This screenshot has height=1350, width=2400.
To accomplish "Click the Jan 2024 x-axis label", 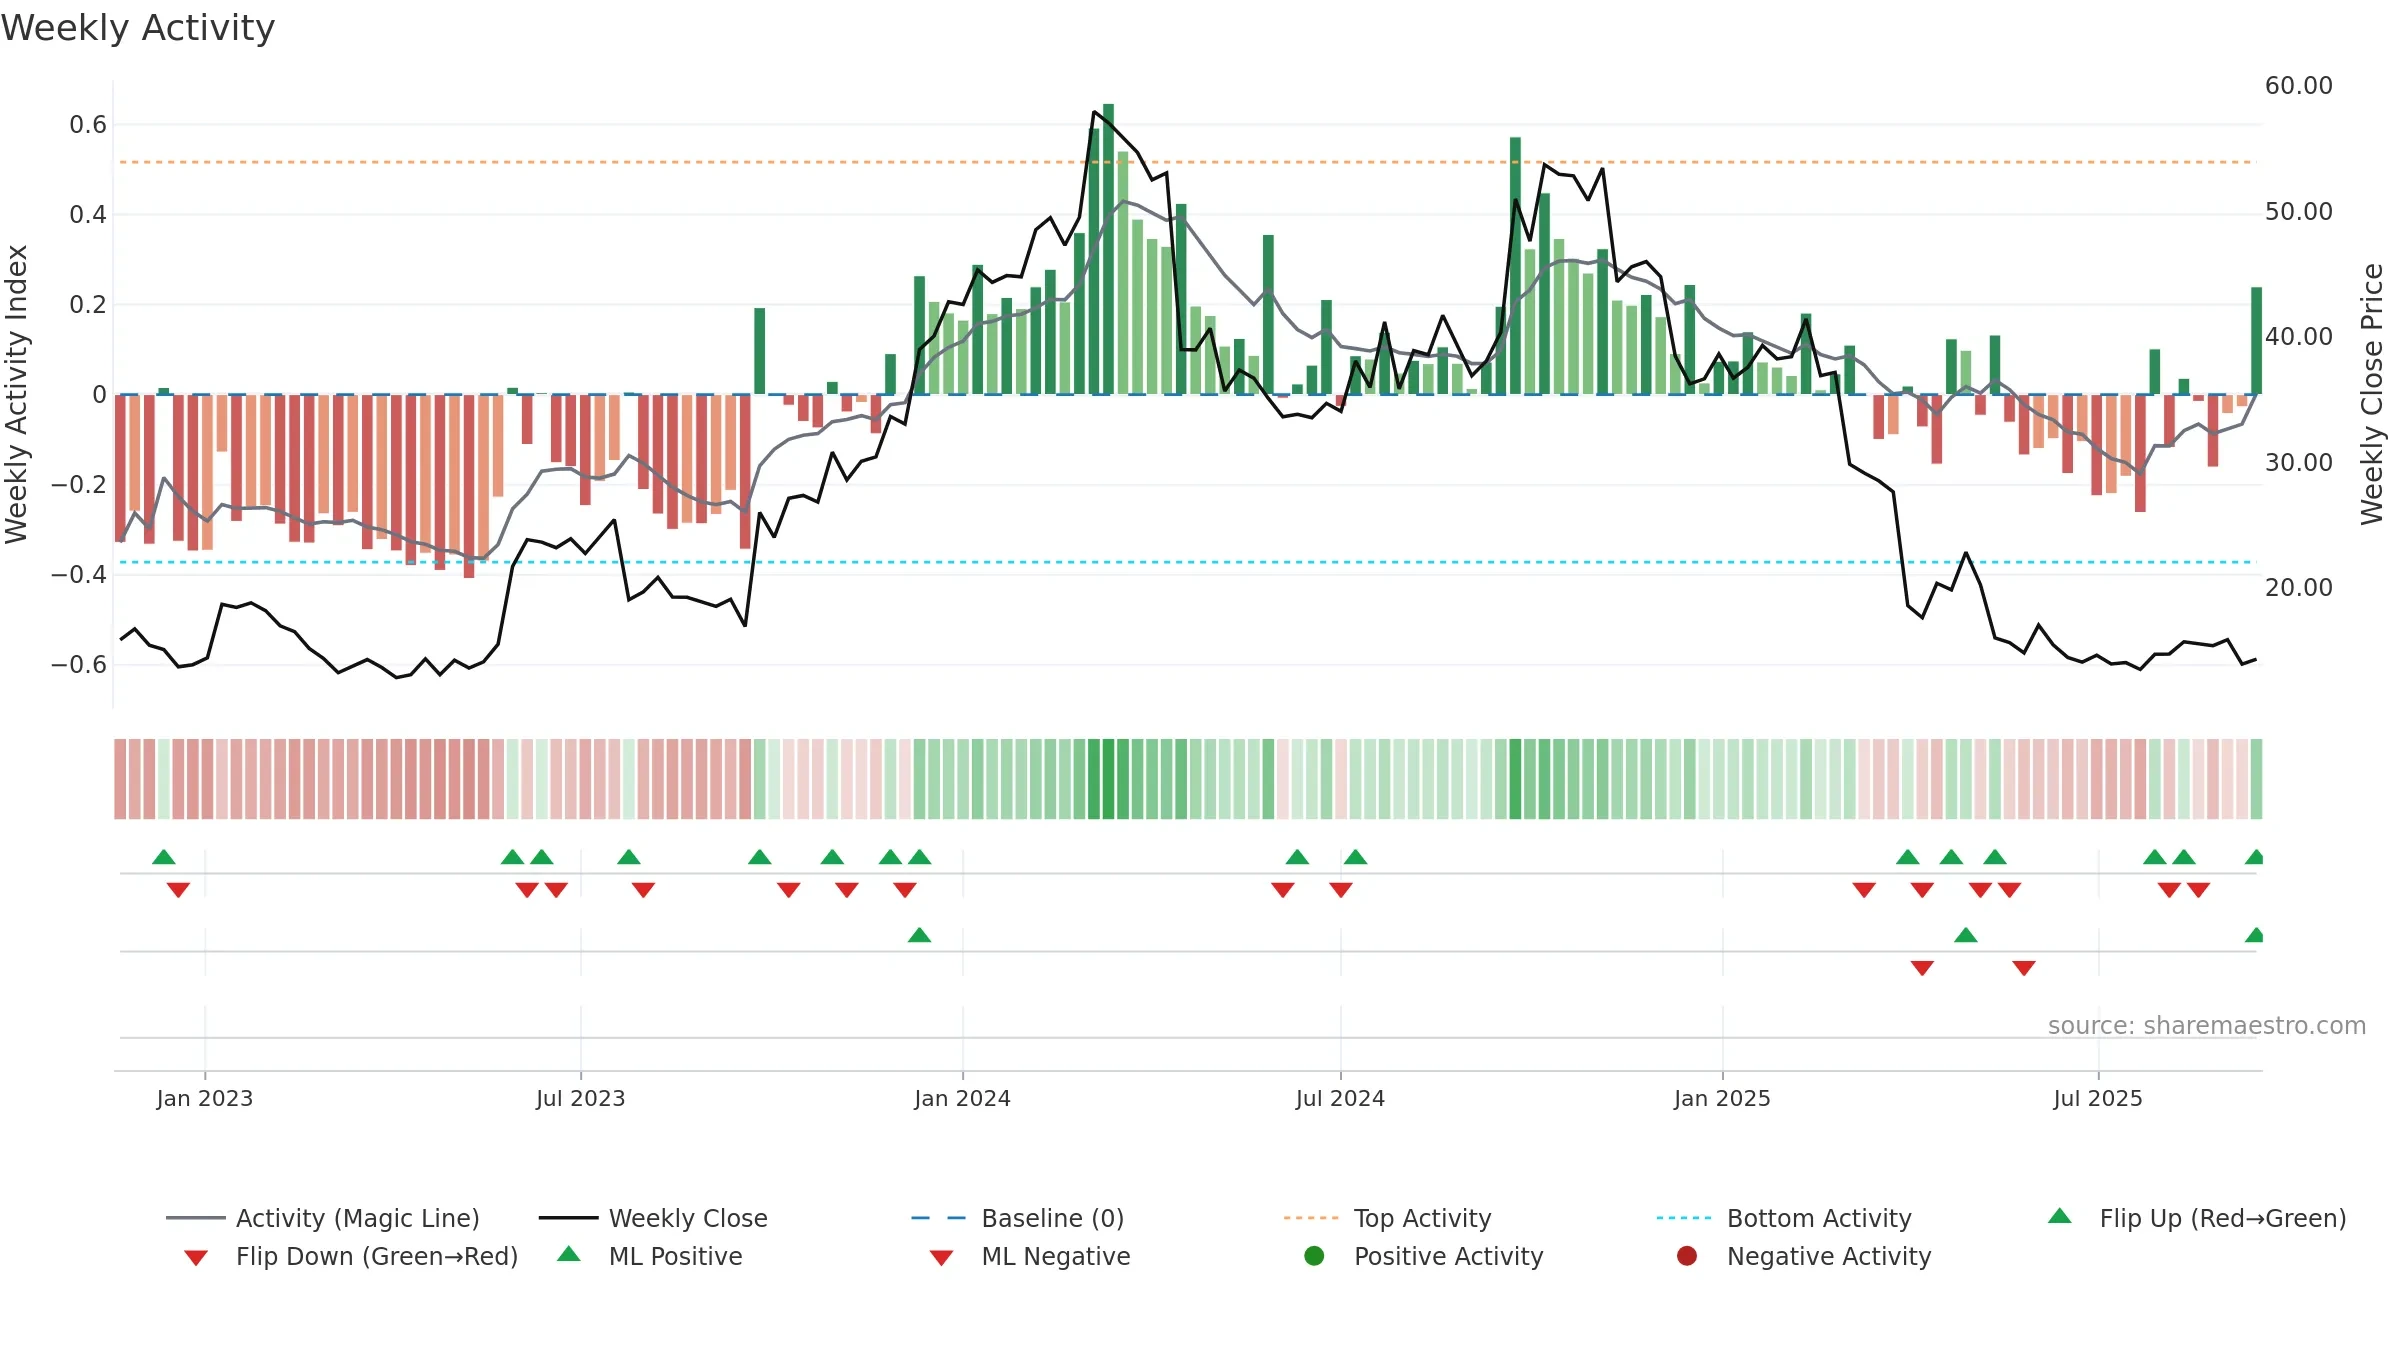I will tap(963, 1098).
